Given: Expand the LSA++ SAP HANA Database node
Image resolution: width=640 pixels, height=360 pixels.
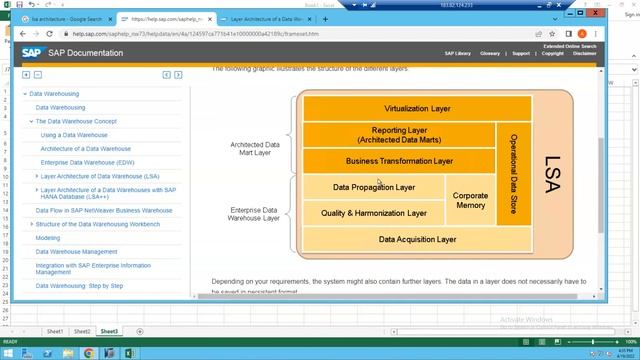Looking at the screenshot, I should pos(37,190).
